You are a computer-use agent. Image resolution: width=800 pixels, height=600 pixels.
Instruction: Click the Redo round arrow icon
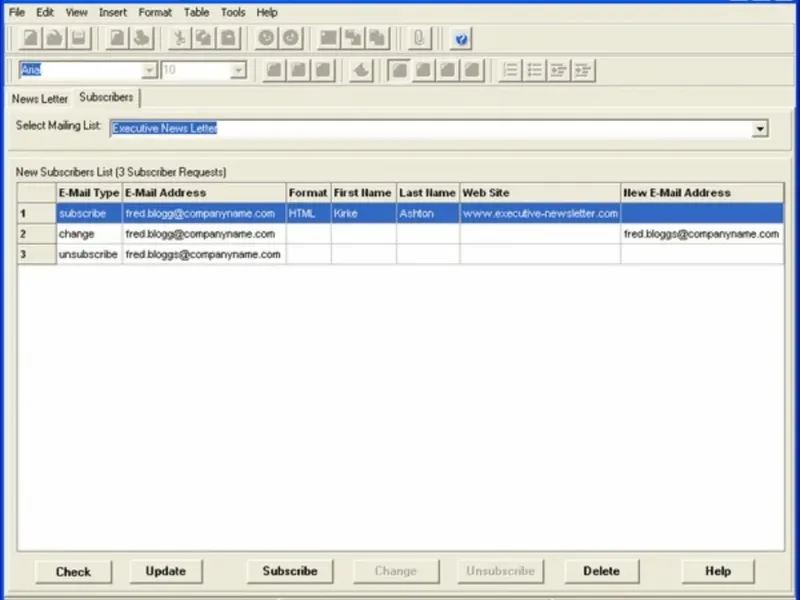[291, 38]
